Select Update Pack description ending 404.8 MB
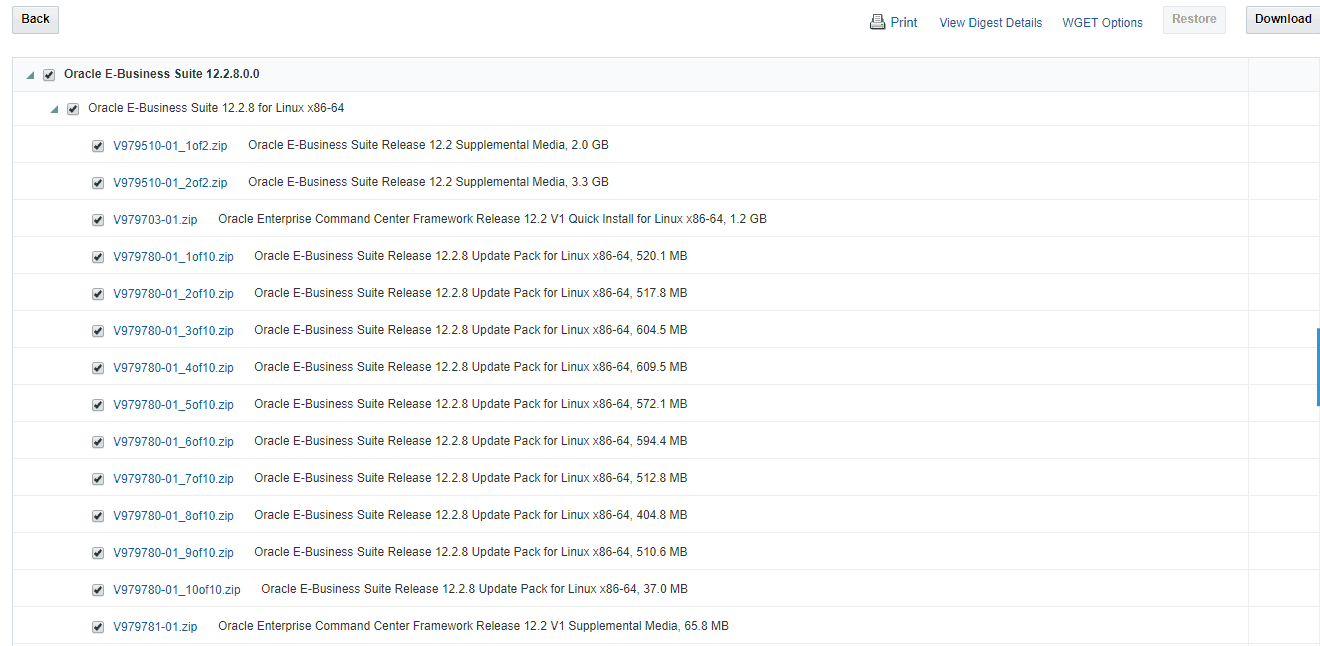Viewport: 1320px width, 646px height. coord(471,515)
